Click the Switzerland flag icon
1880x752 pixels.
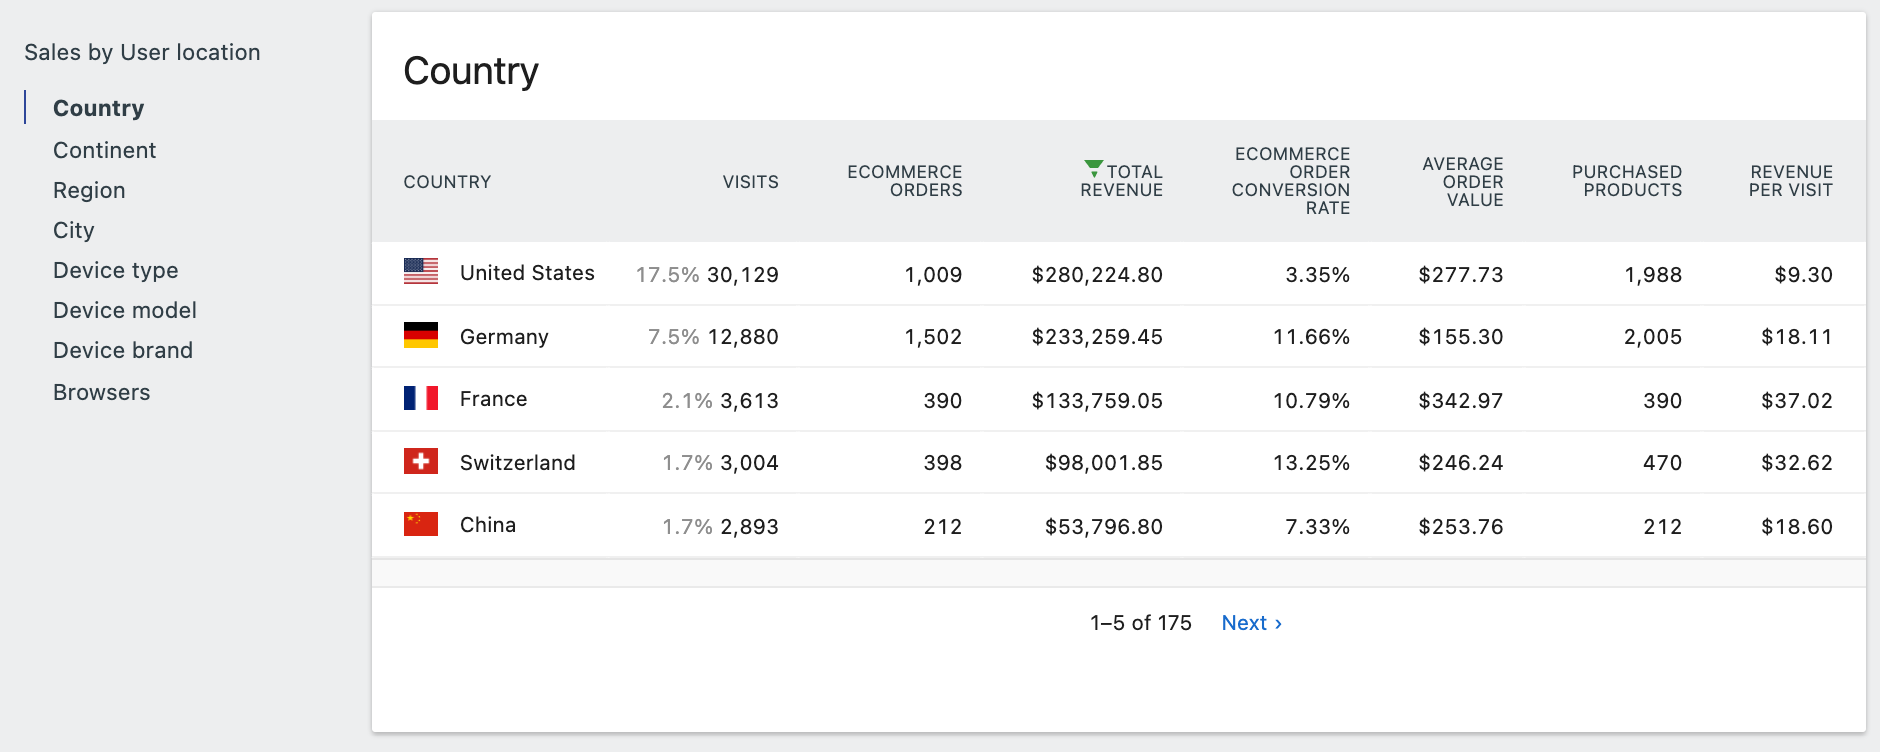tap(420, 461)
